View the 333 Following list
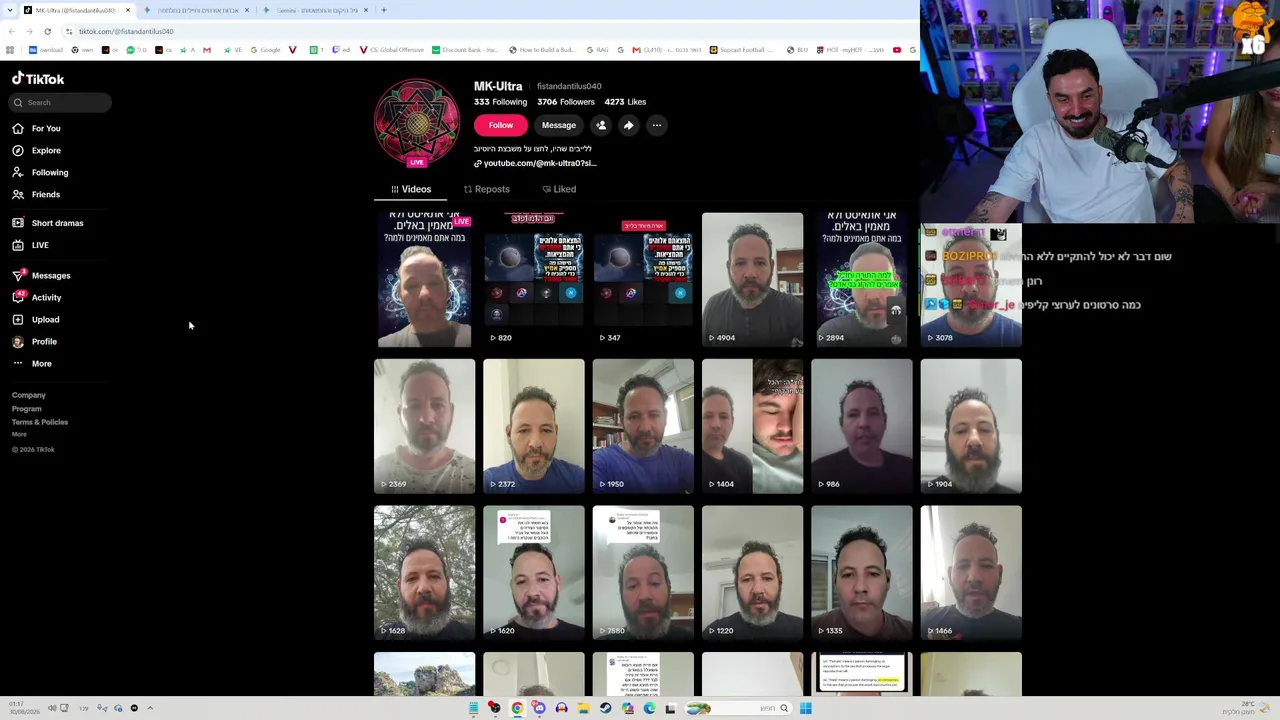1280x720 pixels. tap(500, 102)
